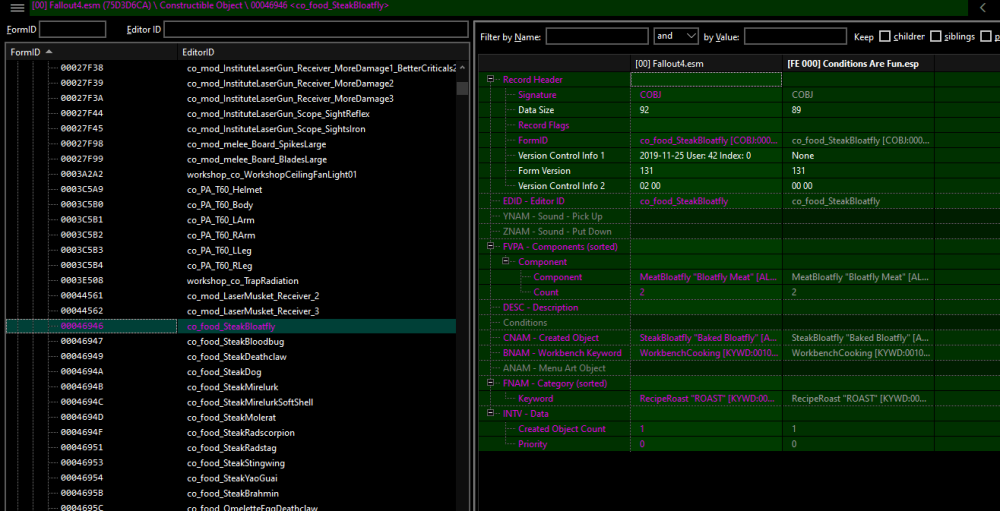
Task: Select record co_PA_T60_Helmet
Action: (224, 189)
